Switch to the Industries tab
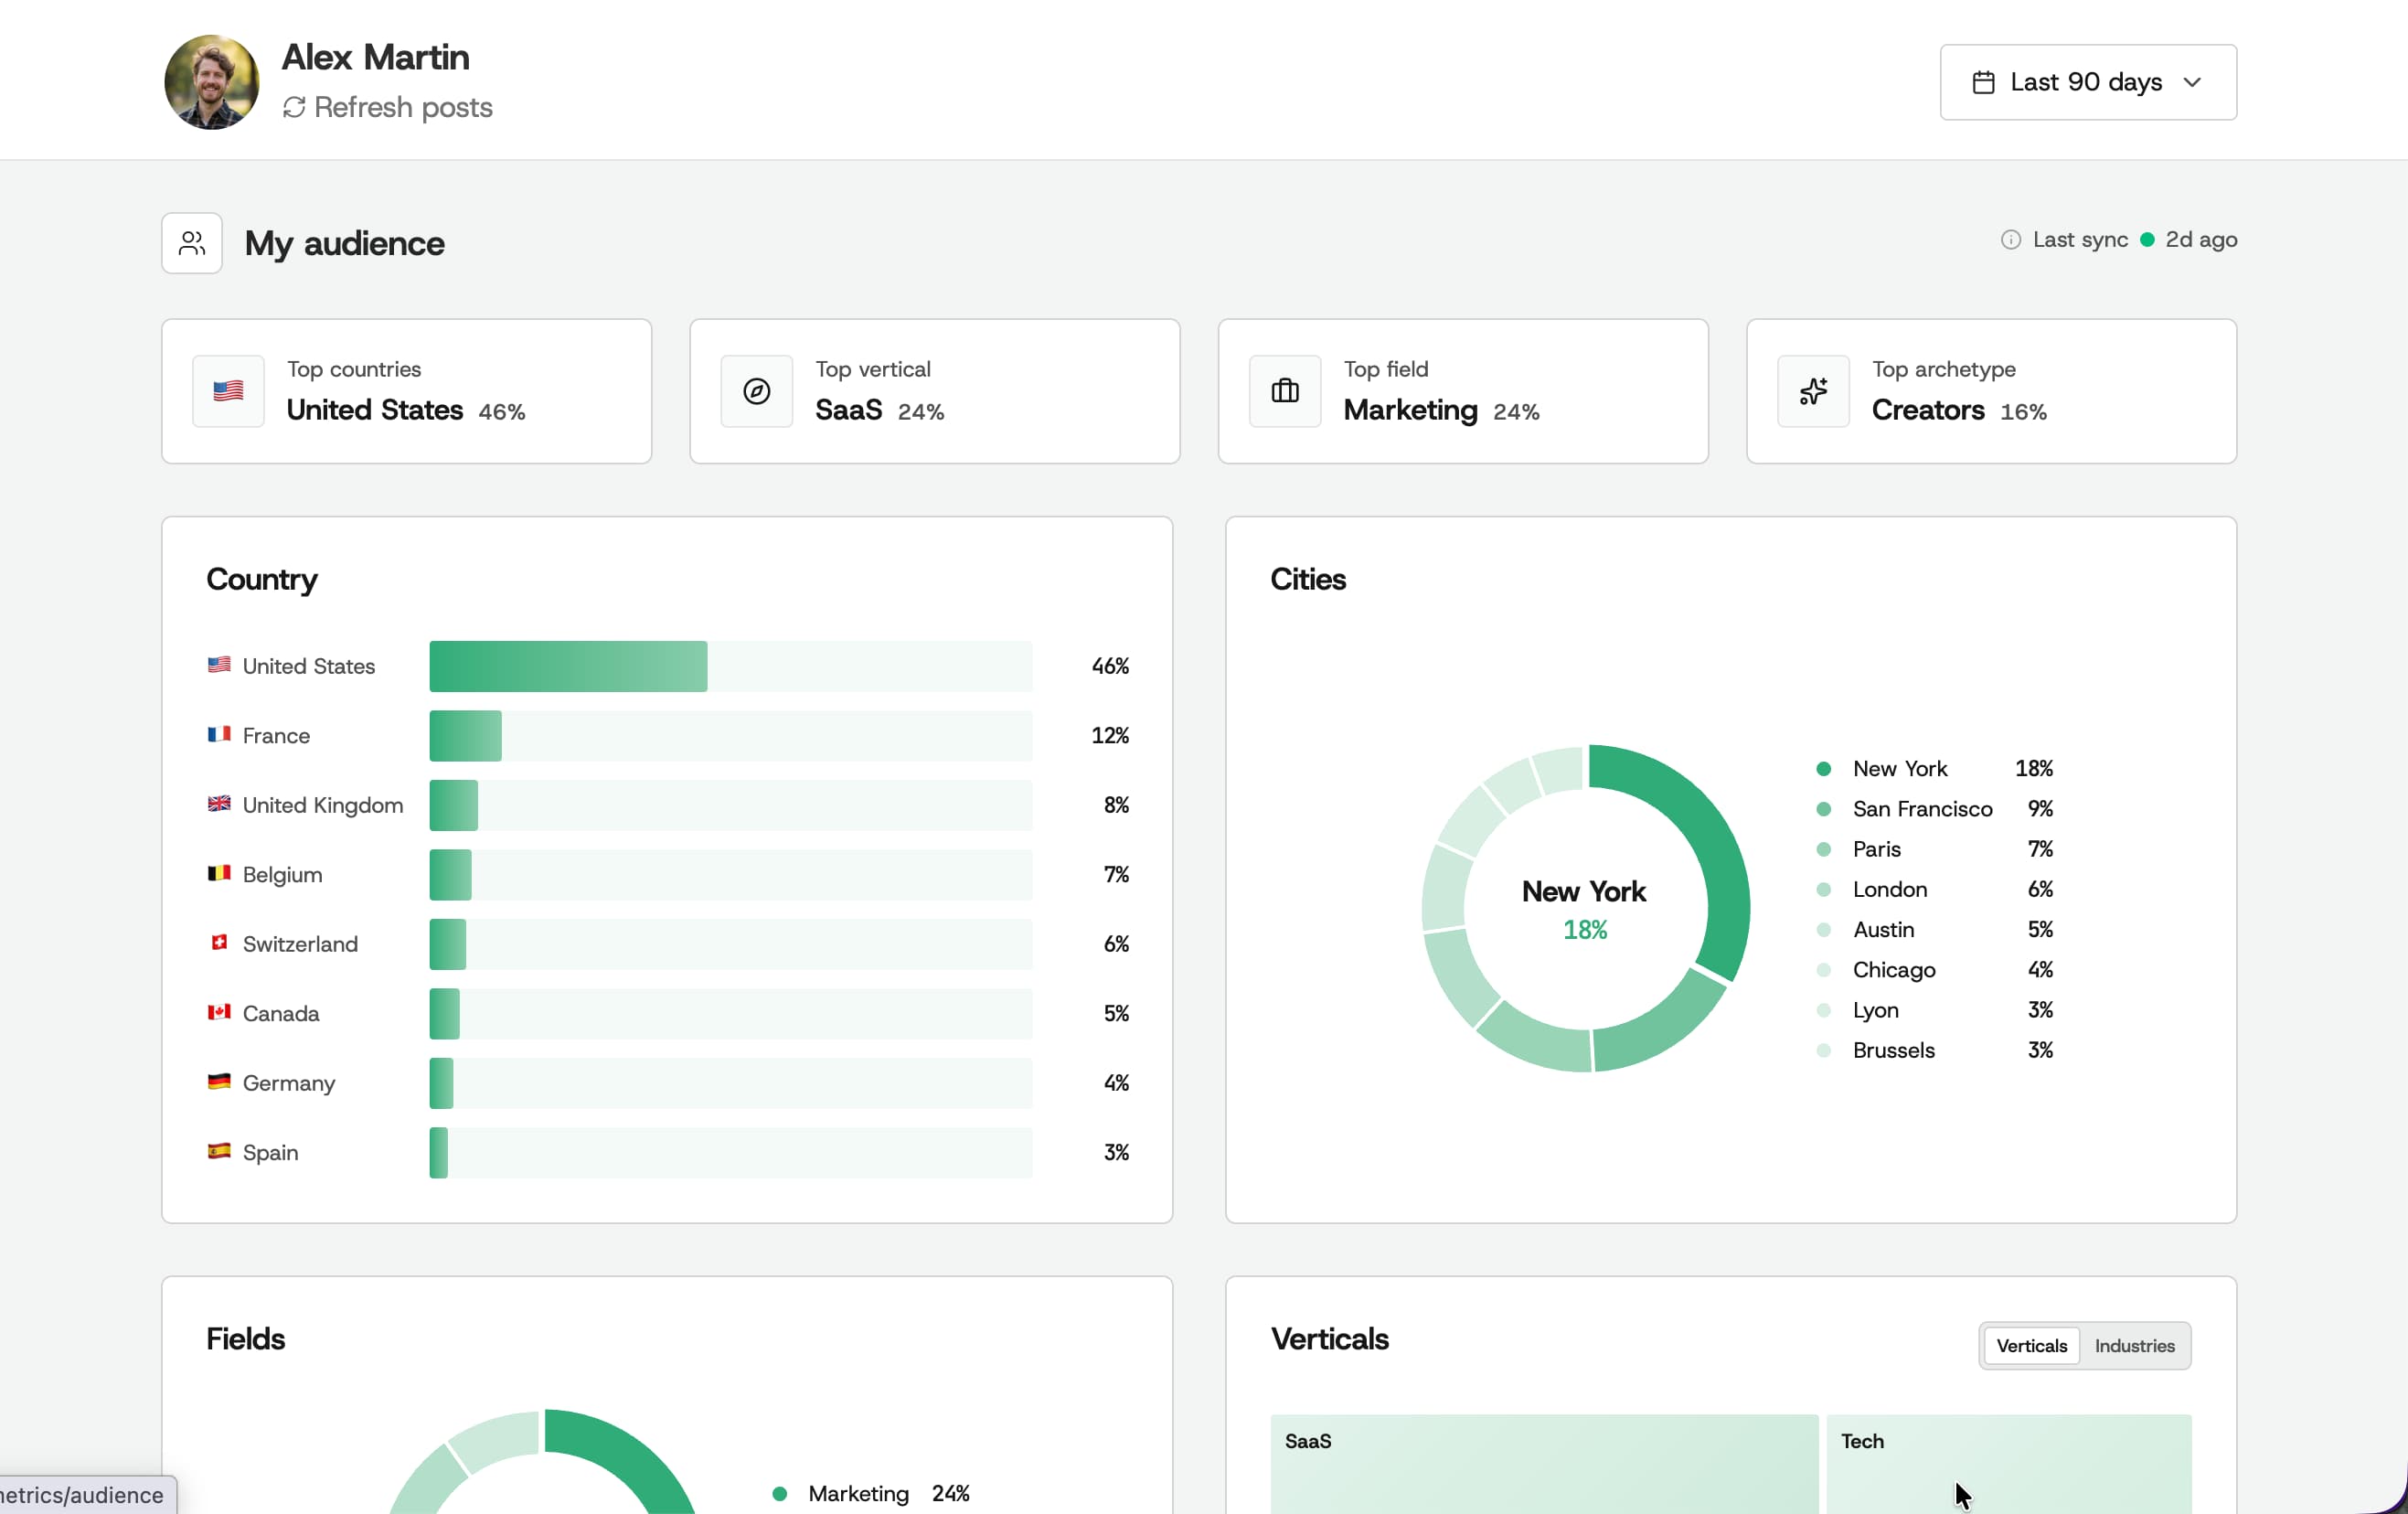This screenshot has width=2408, height=1514. pos(2134,1346)
